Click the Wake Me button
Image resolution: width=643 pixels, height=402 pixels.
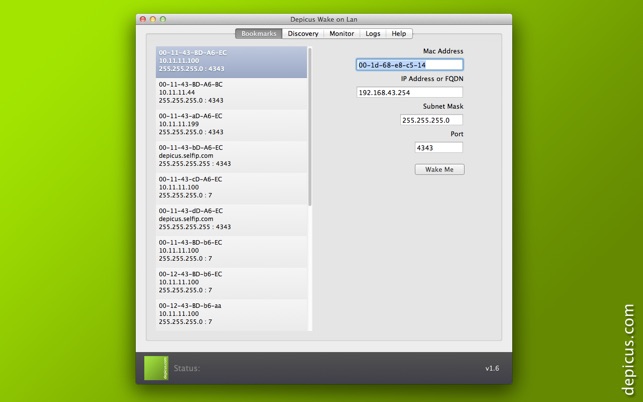pyautogui.click(x=440, y=169)
